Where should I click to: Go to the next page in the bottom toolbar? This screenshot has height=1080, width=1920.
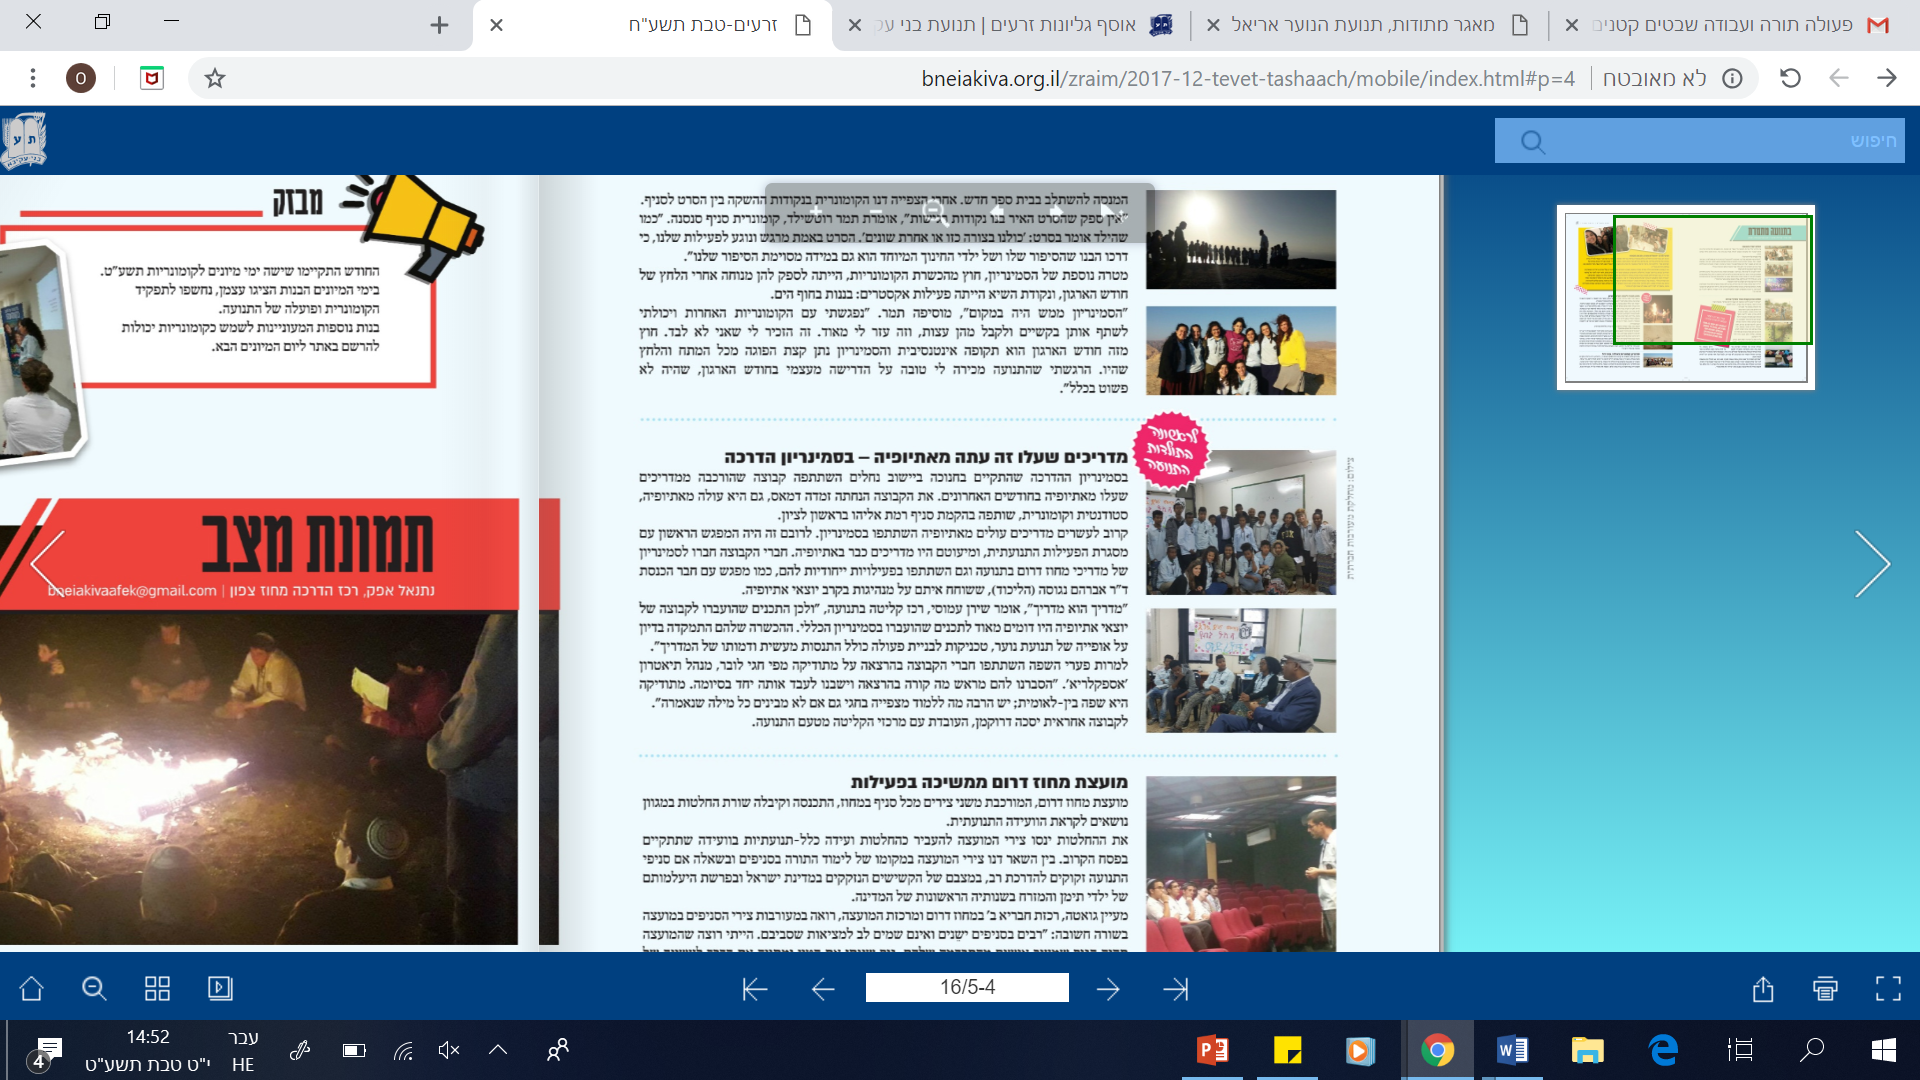(x=1108, y=989)
